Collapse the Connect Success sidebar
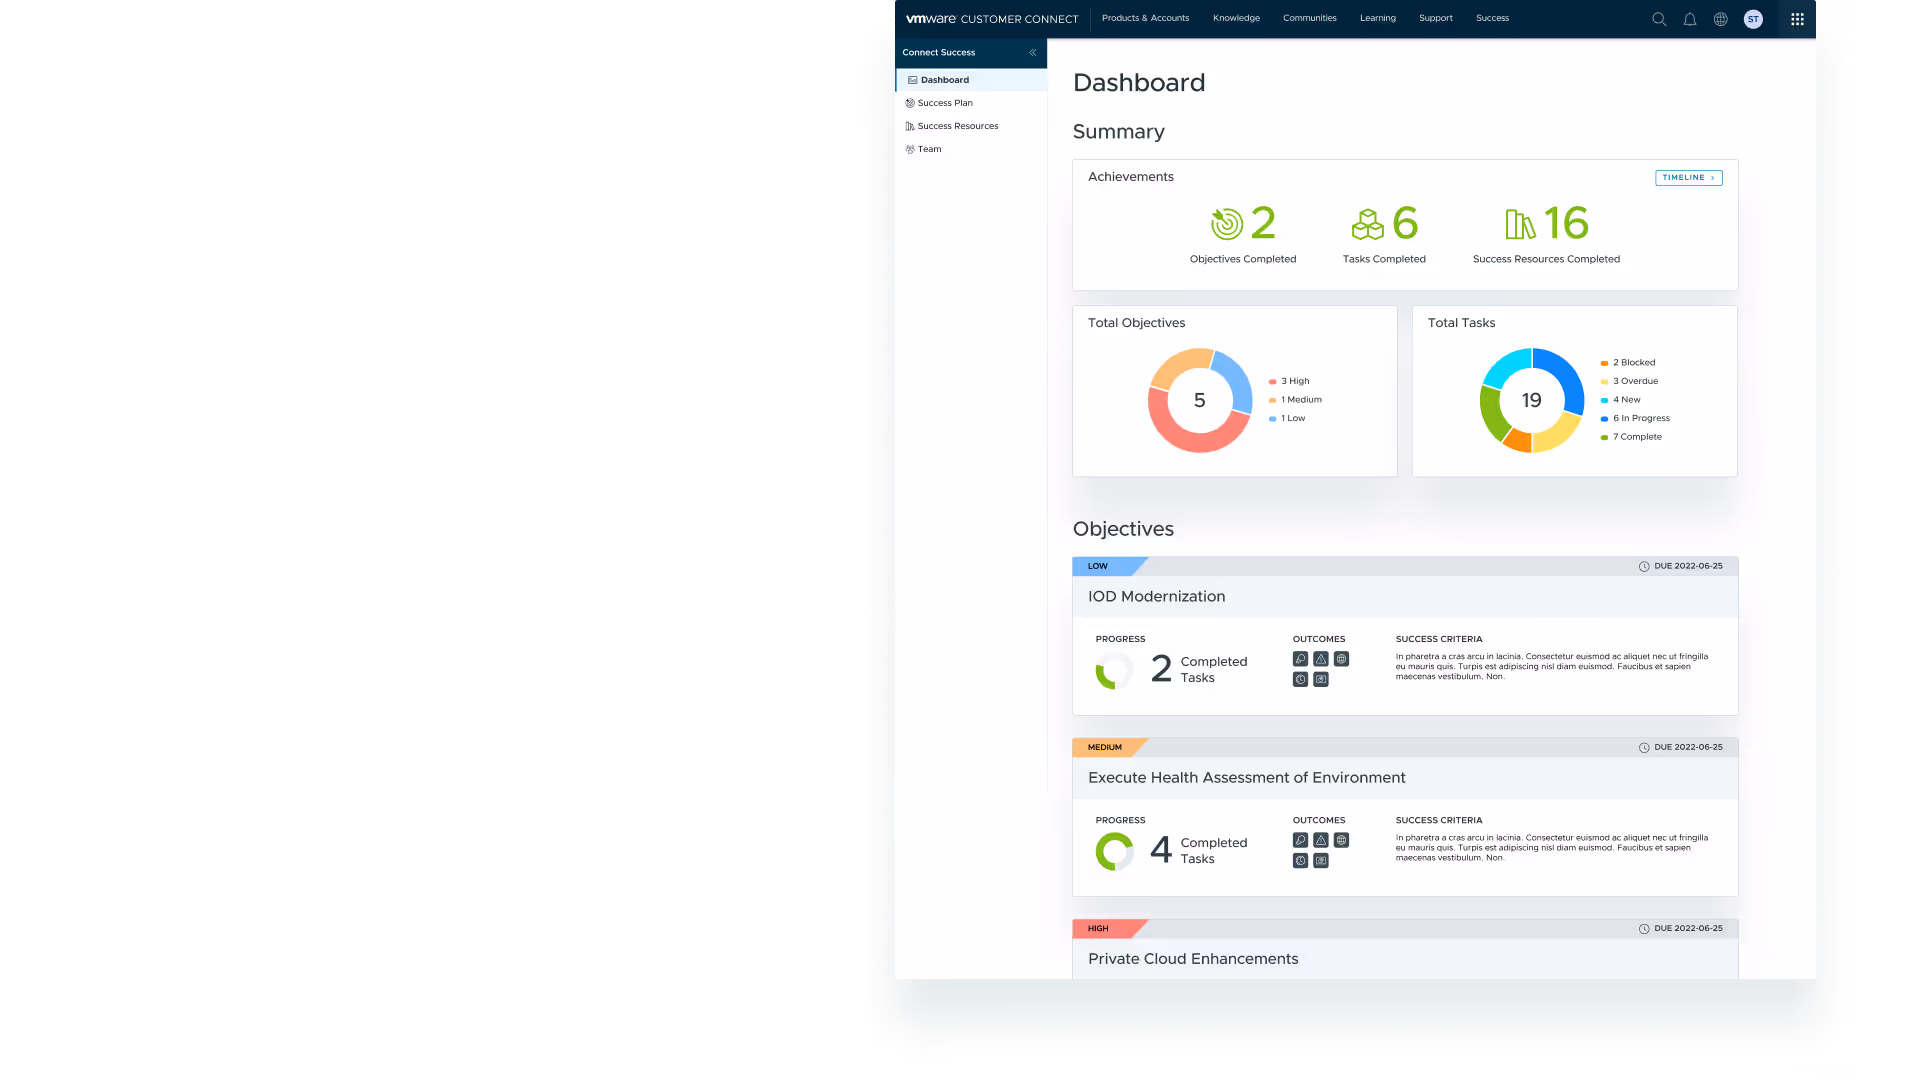1920x1080 pixels. point(1033,52)
